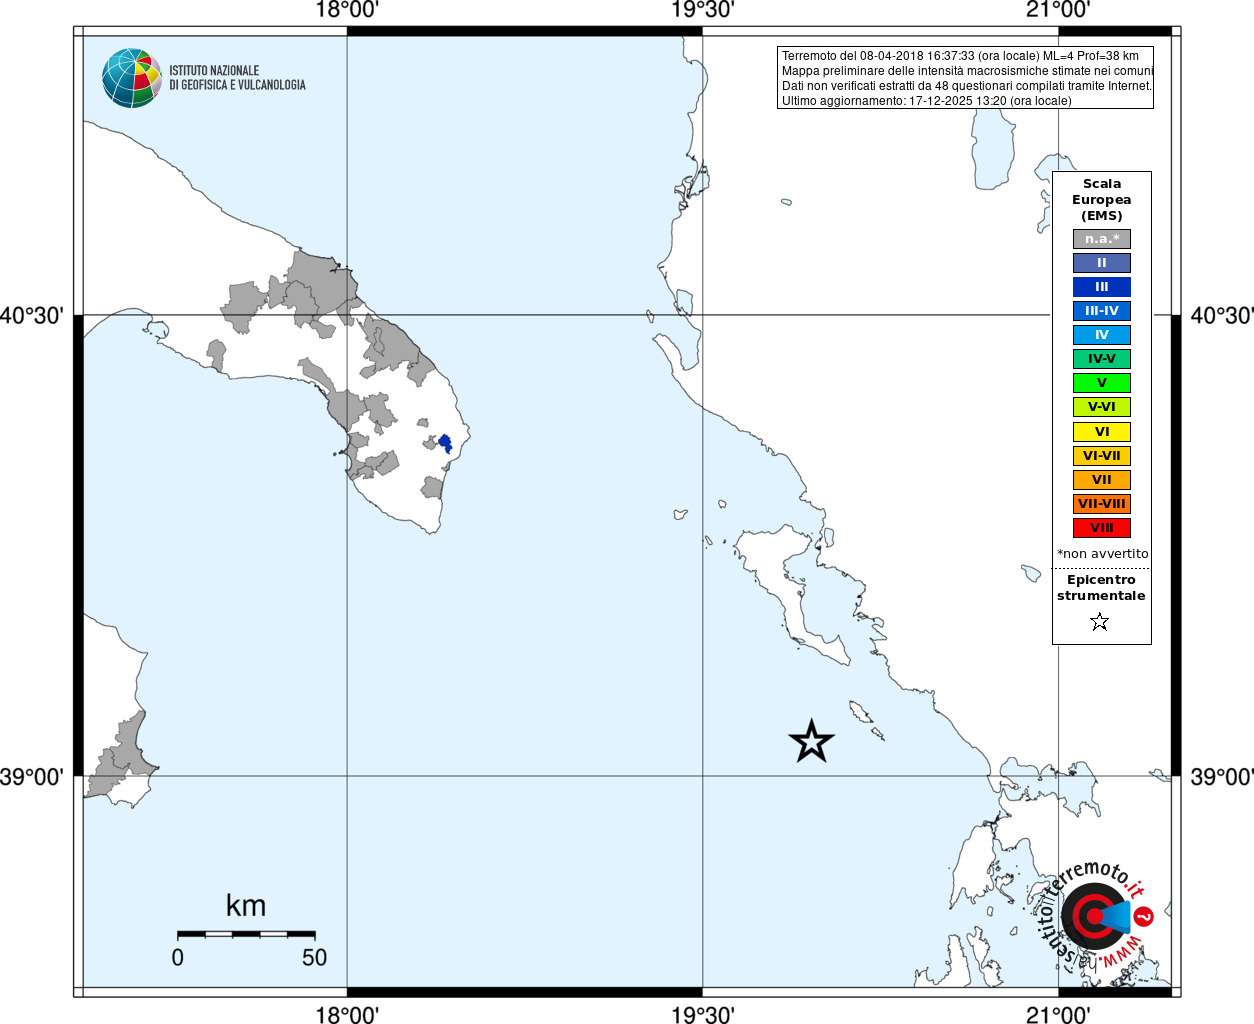Select the light-blue IV intensity swatch

1102,335
